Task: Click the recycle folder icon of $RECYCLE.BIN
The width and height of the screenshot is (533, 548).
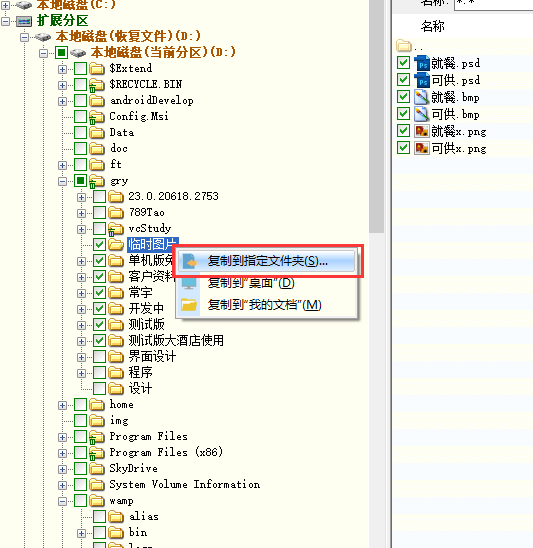Action: (x=96, y=85)
